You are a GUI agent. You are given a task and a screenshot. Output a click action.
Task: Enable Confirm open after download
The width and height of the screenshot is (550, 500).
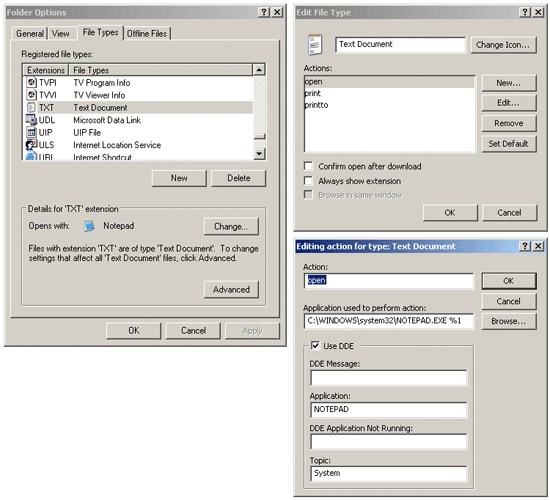(308, 166)
